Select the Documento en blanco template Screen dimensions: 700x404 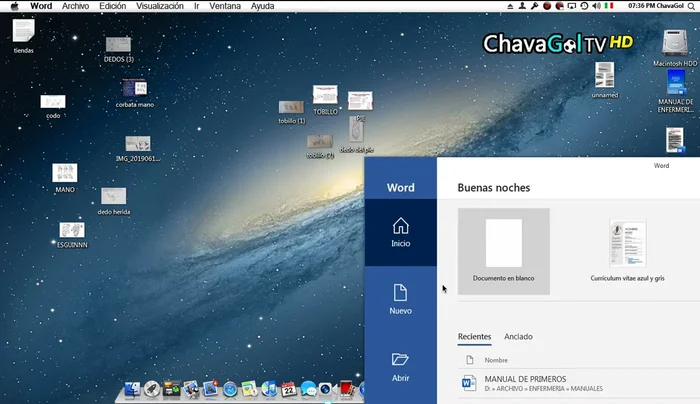(503, 250)
